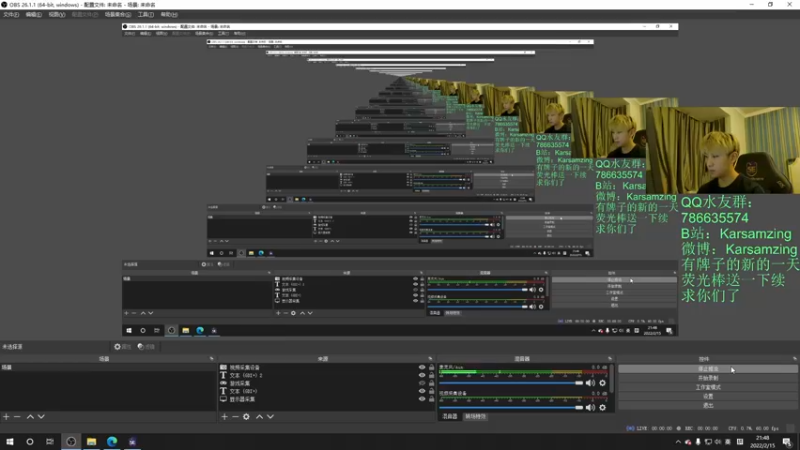Remove selected scene with minus icon

[17, 417]
